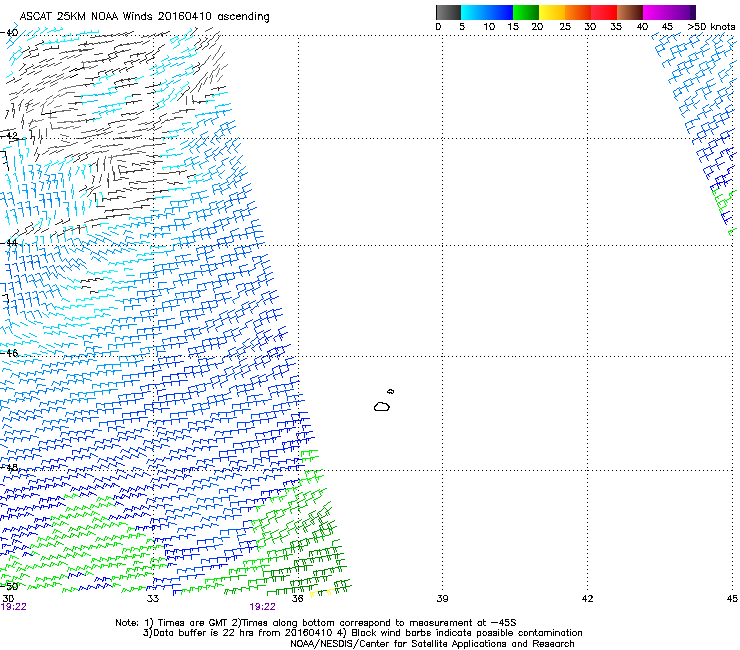
Task: Click the red 30-35 knots color band
Action: tap(604, 12)
